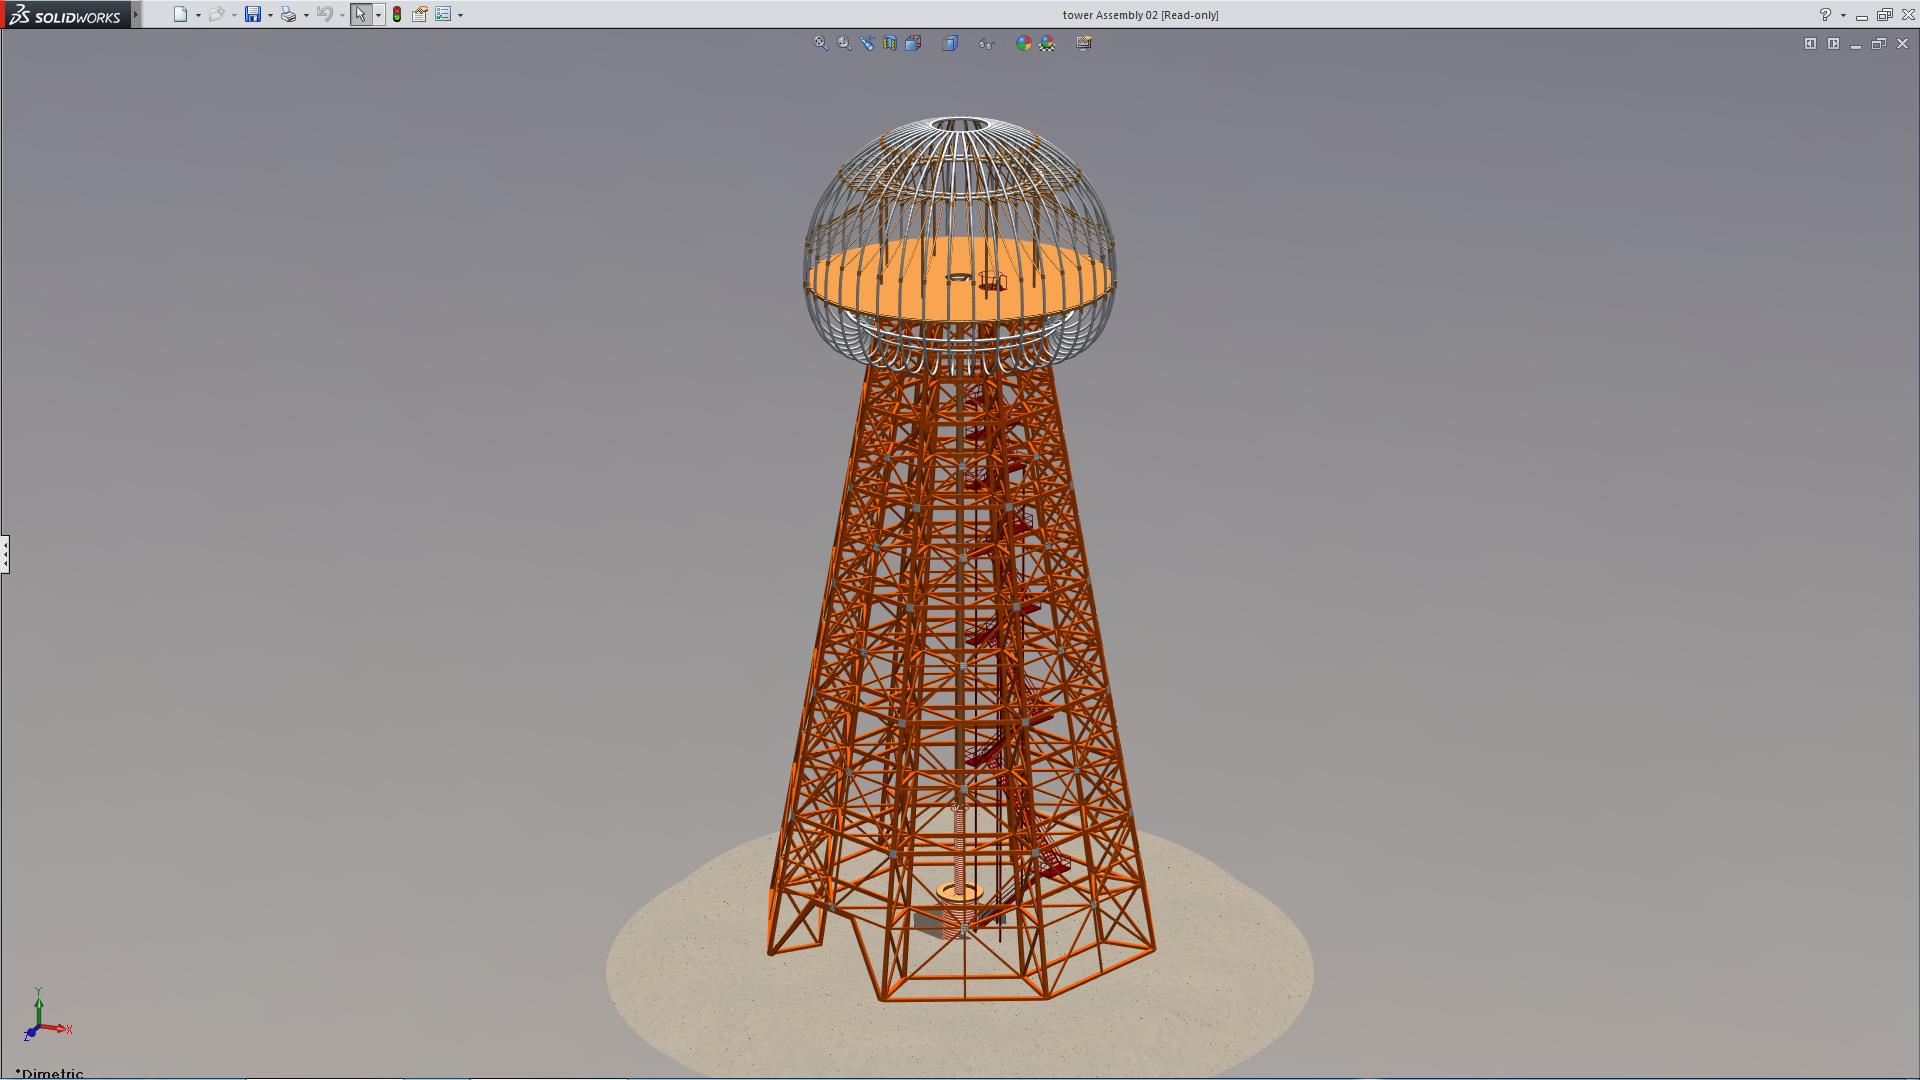Click the Apply Scene icon
Viewport: 1920px width, 1080px height.
1047,43
